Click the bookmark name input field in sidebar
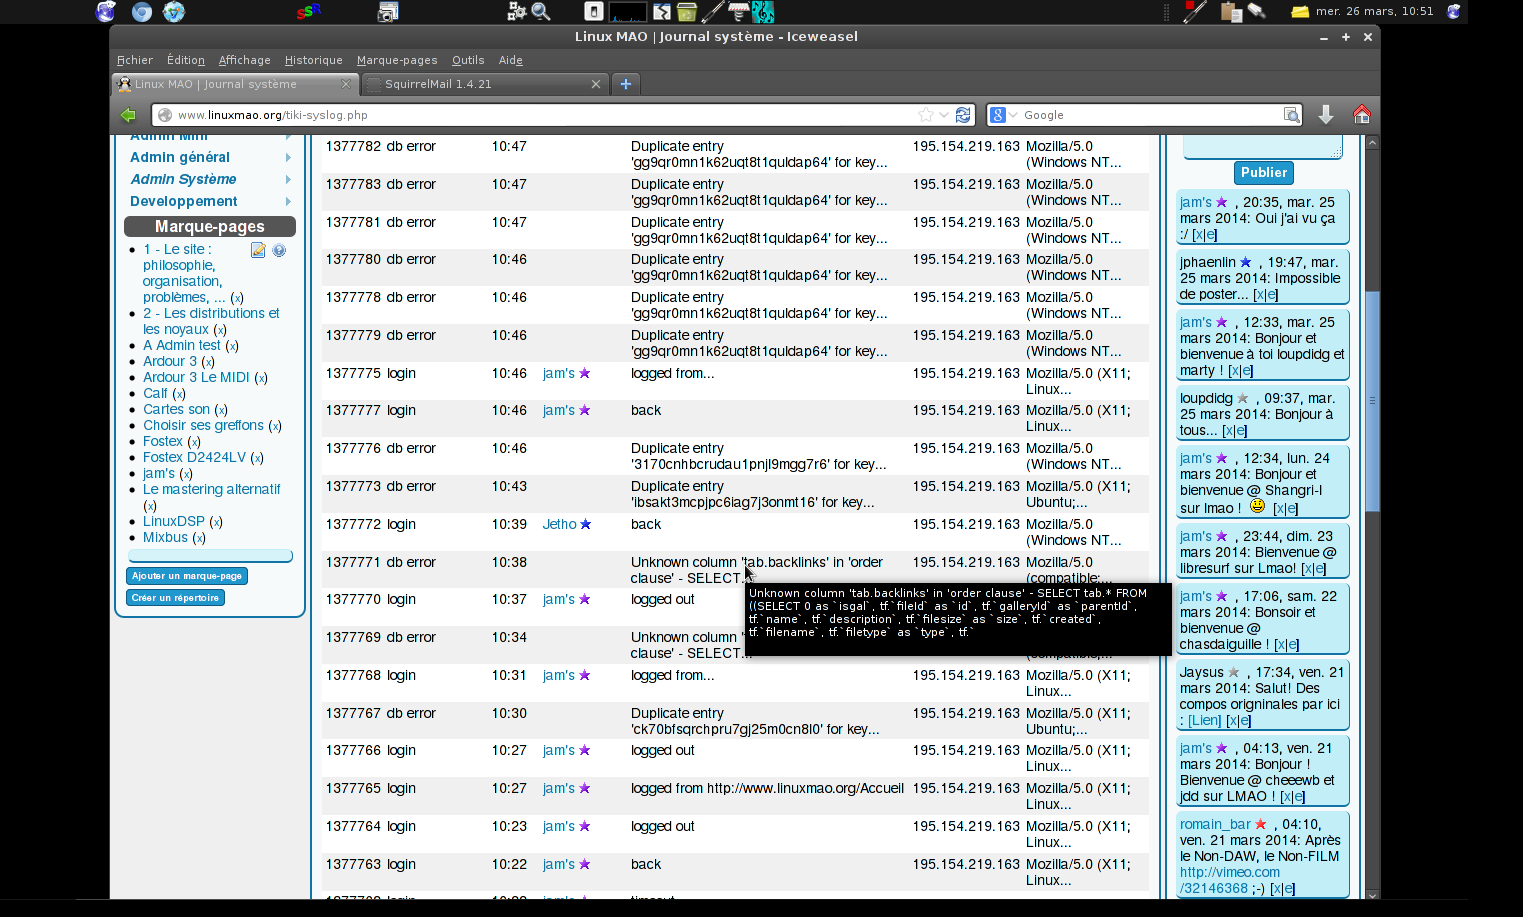 click(x=210, y=556)
